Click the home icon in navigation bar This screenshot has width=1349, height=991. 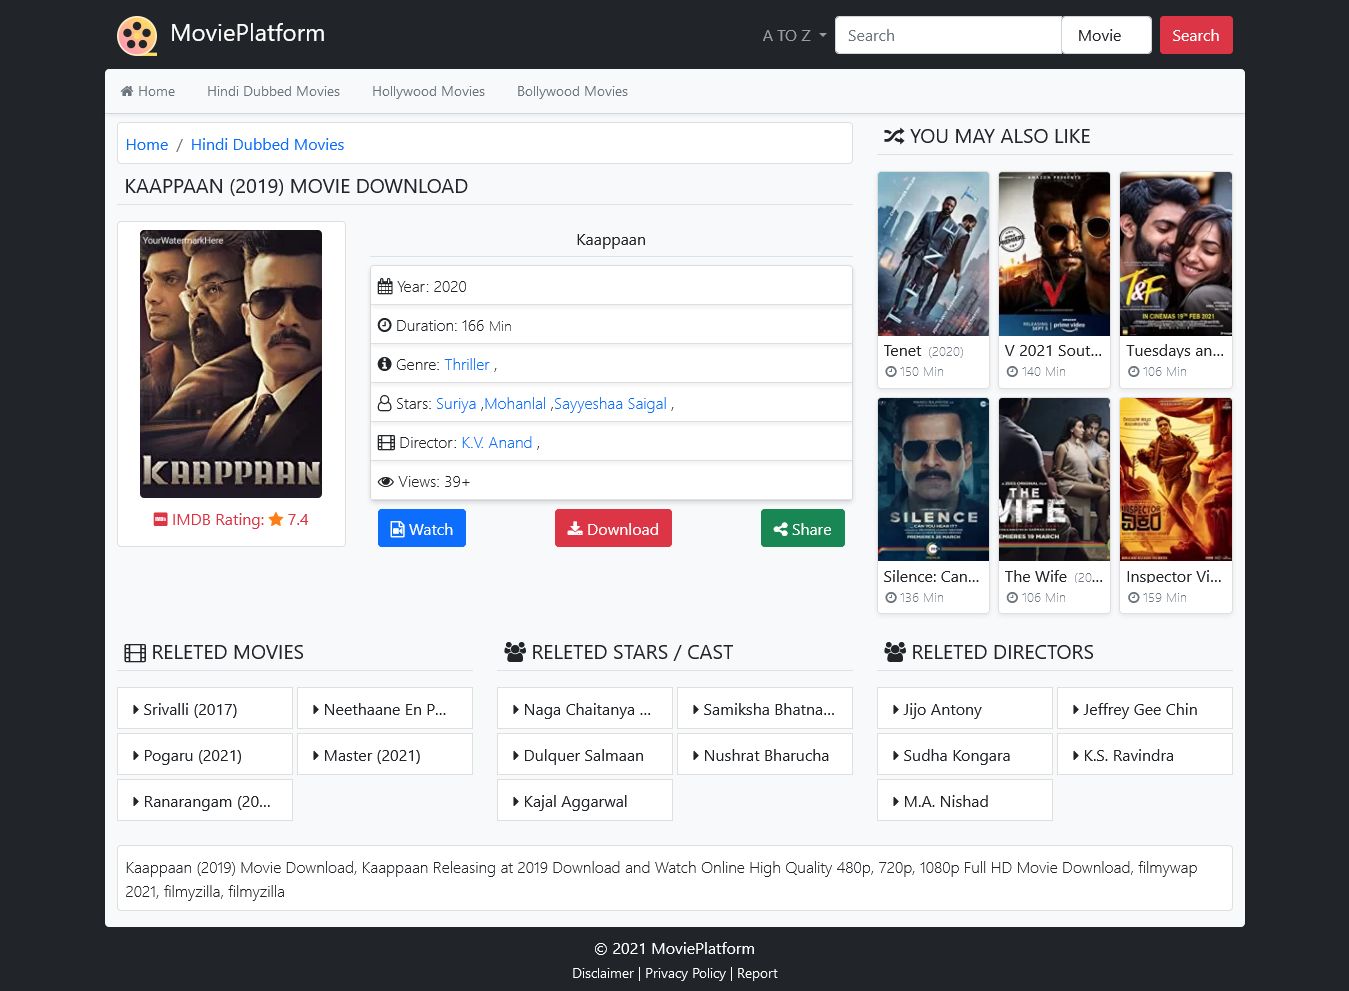(x=127, y=91)
